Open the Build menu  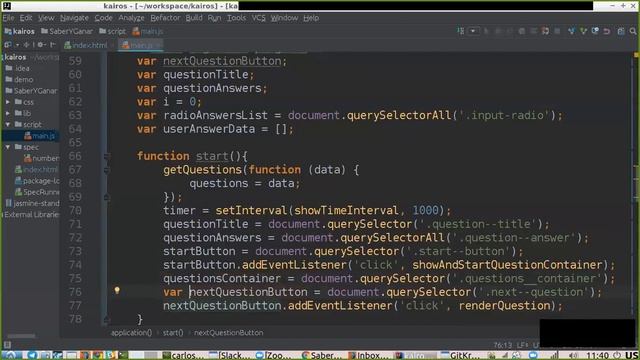(194, 18)
